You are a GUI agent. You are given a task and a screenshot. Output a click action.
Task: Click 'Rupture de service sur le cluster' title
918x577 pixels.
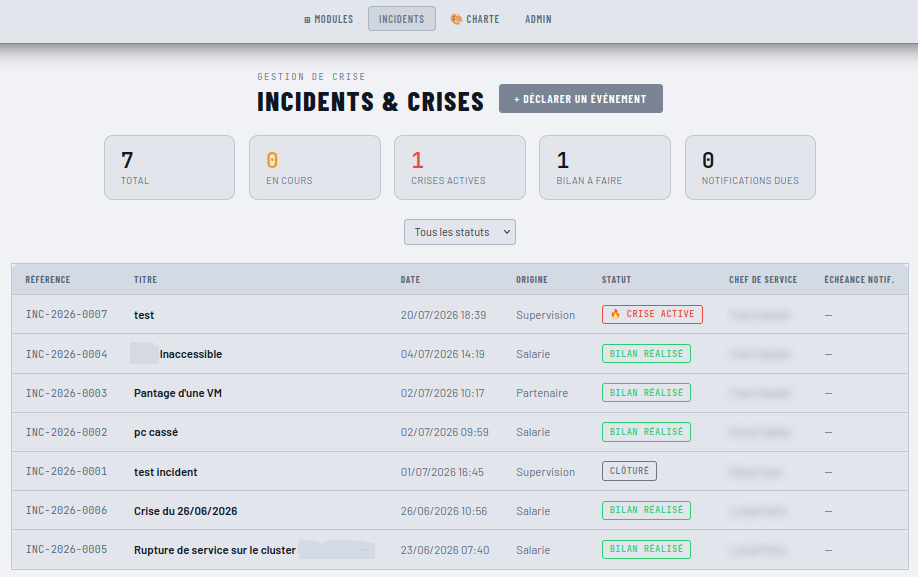[x=214, y=550]
